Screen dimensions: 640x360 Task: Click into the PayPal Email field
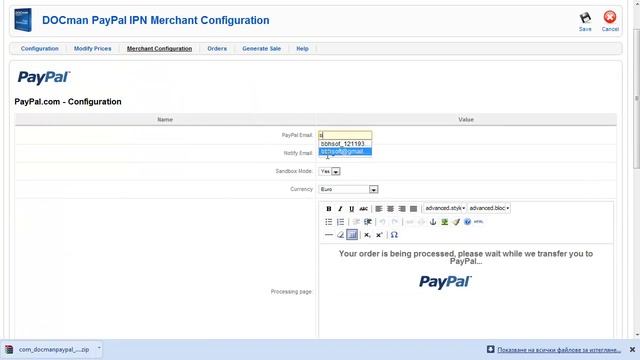click(345, 135)
